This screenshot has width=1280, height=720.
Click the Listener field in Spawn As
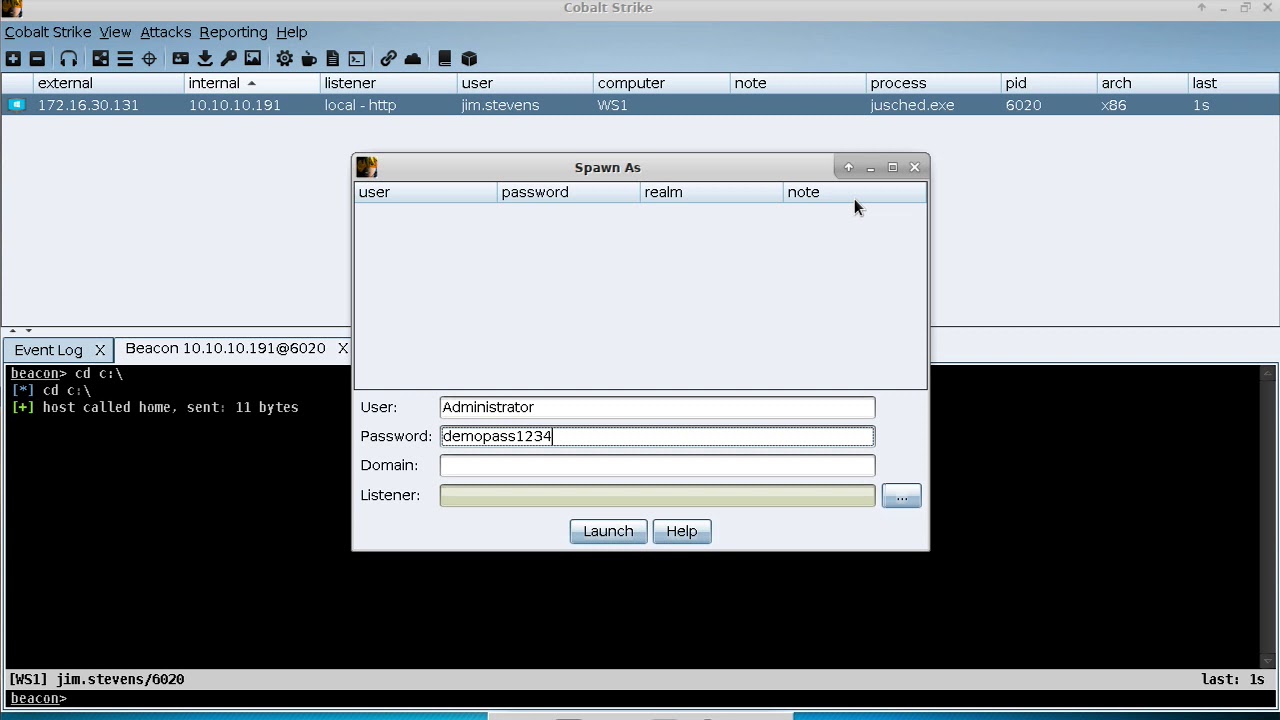pyautogui.click(x=657, y=495)
